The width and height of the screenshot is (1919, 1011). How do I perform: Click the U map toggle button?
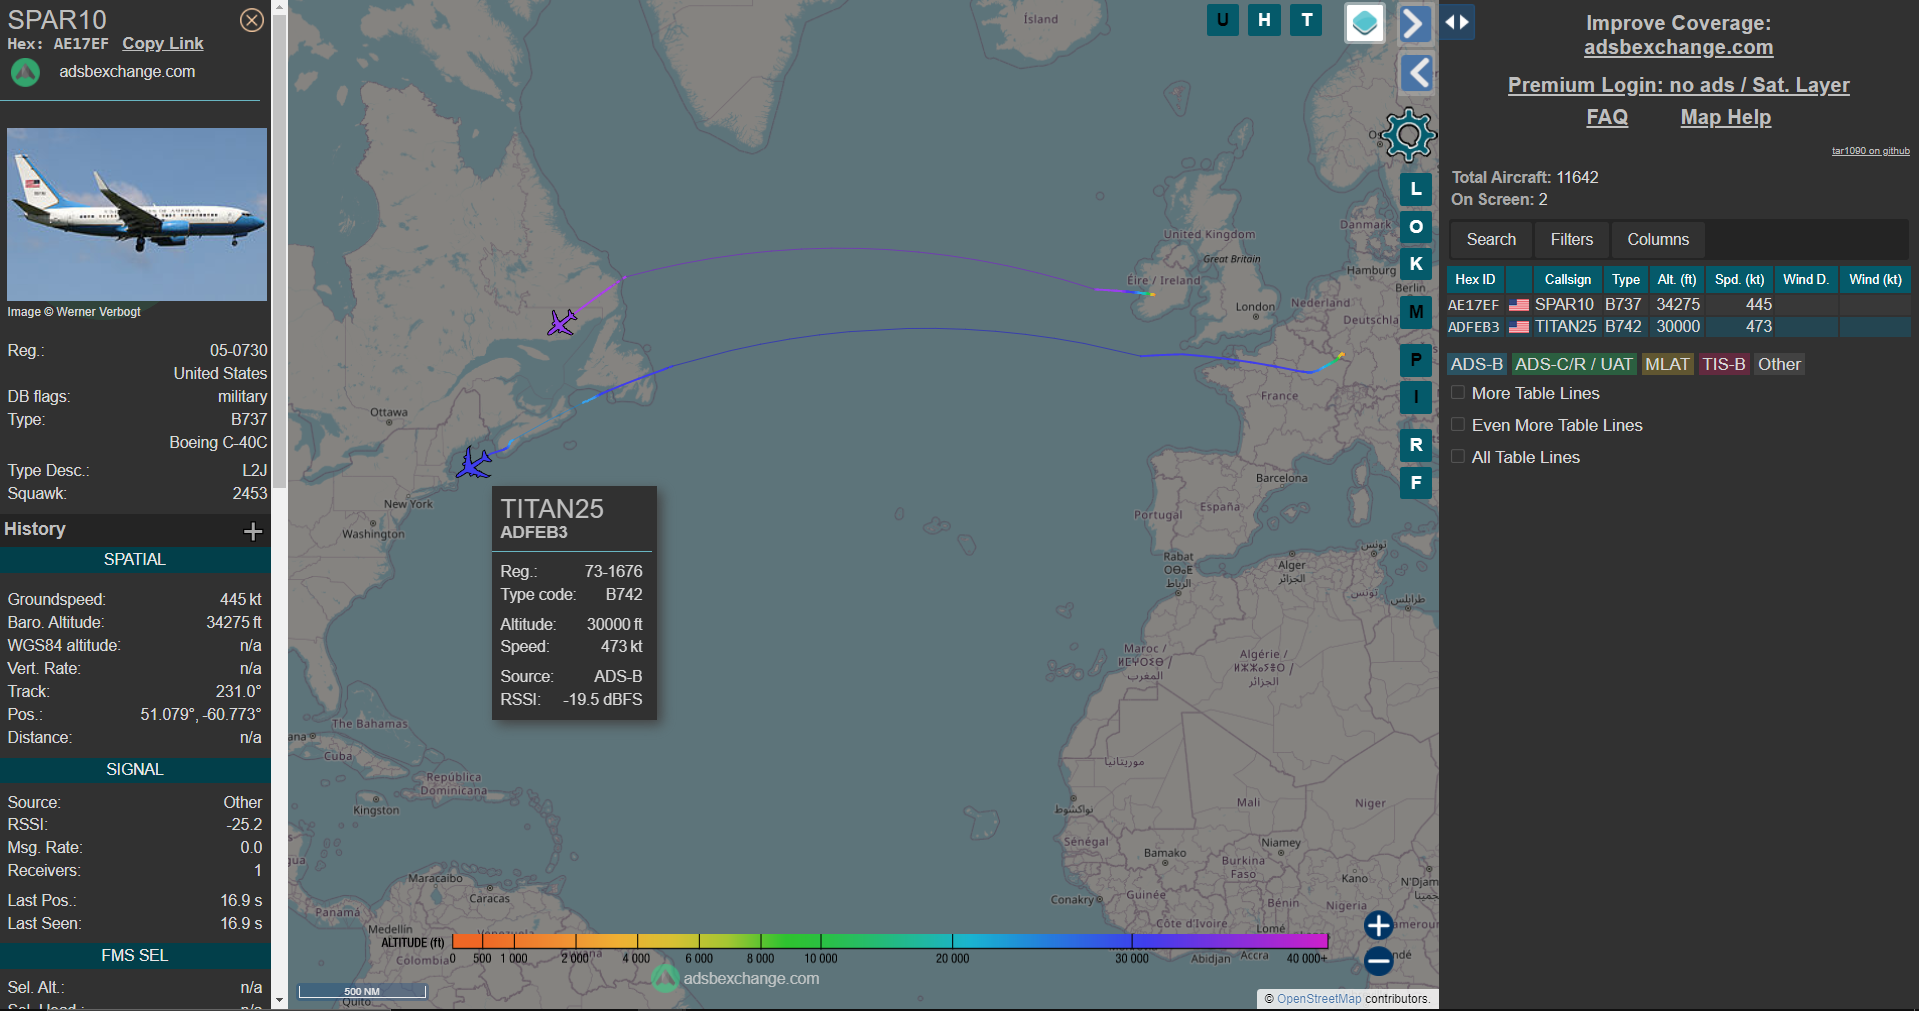coord(1222,20)
